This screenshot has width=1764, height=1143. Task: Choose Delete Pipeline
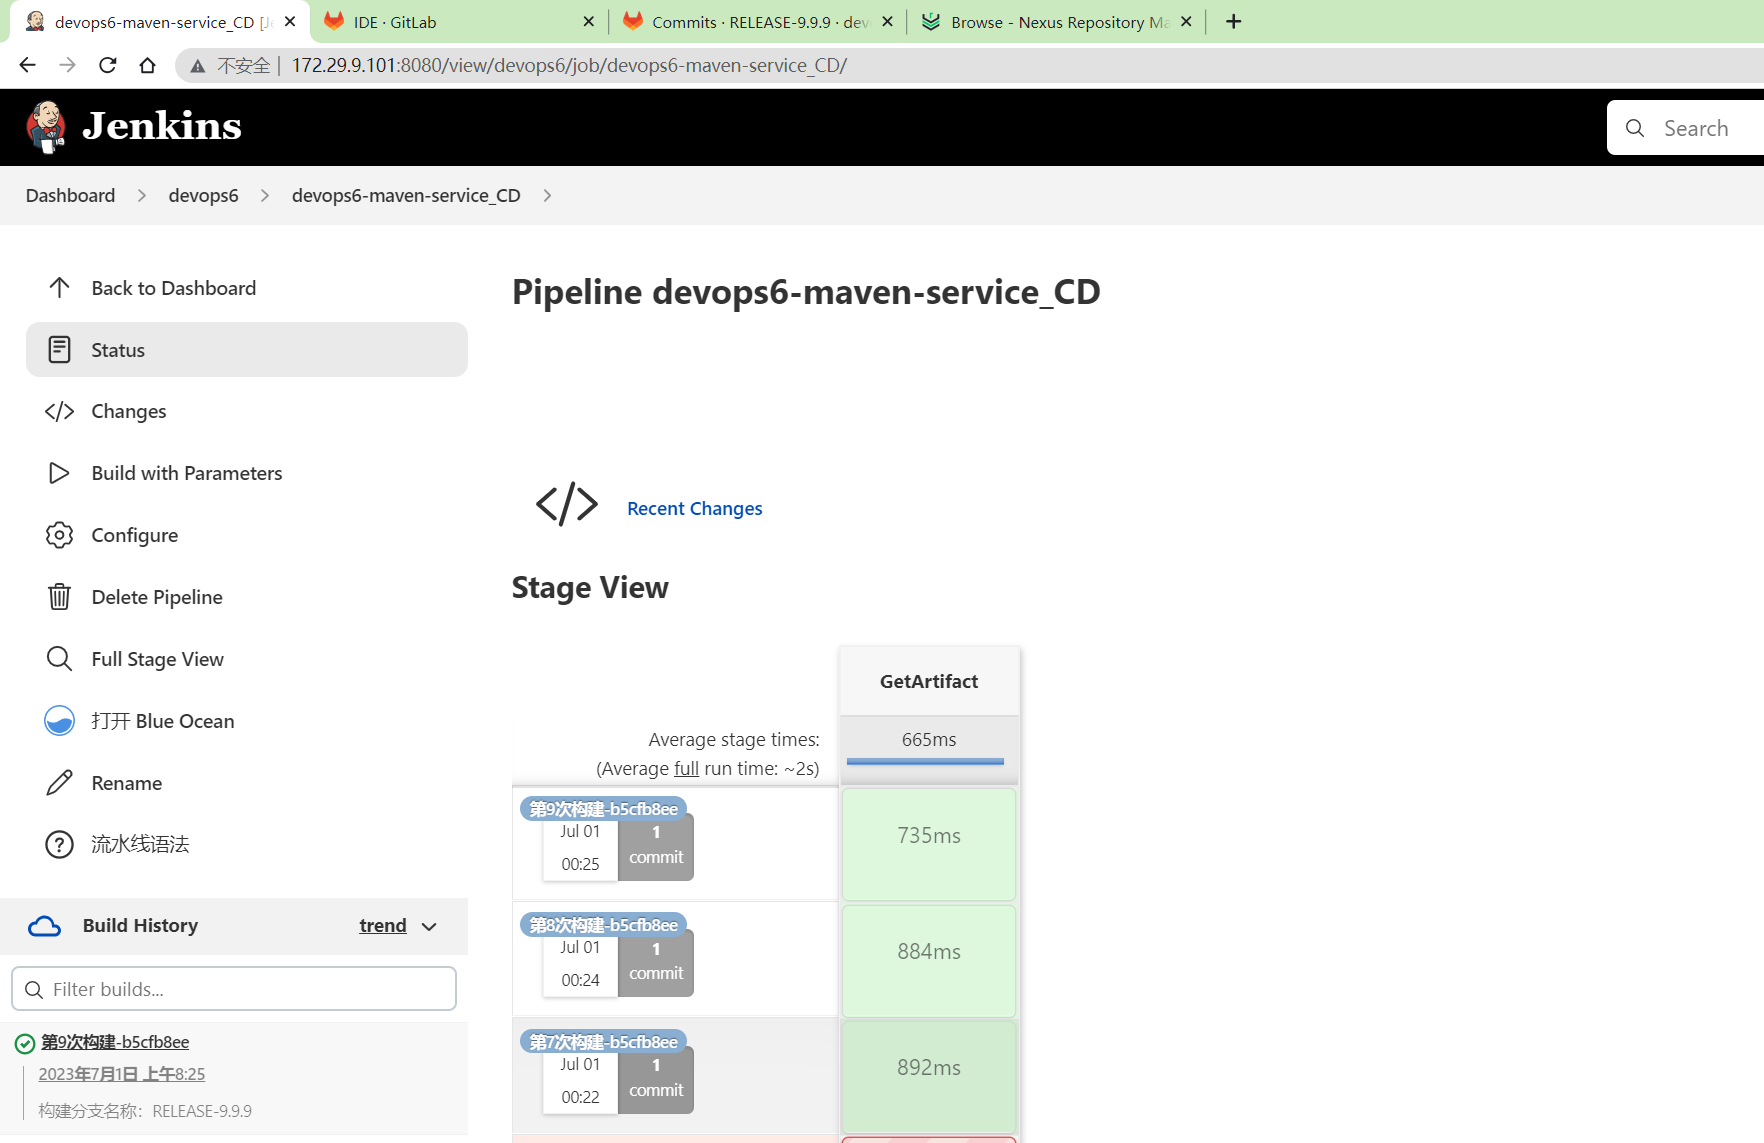(247, 597)
